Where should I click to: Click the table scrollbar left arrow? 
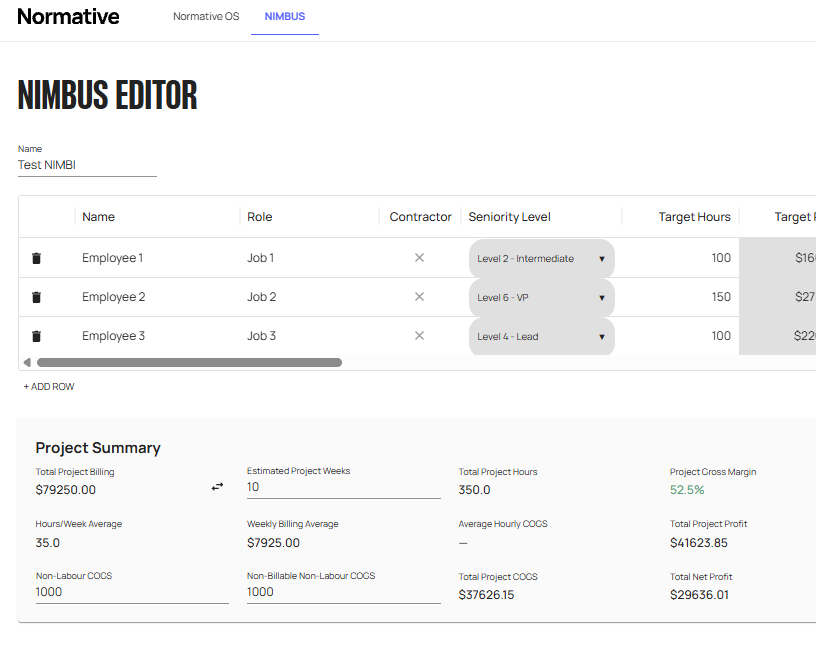27,363
